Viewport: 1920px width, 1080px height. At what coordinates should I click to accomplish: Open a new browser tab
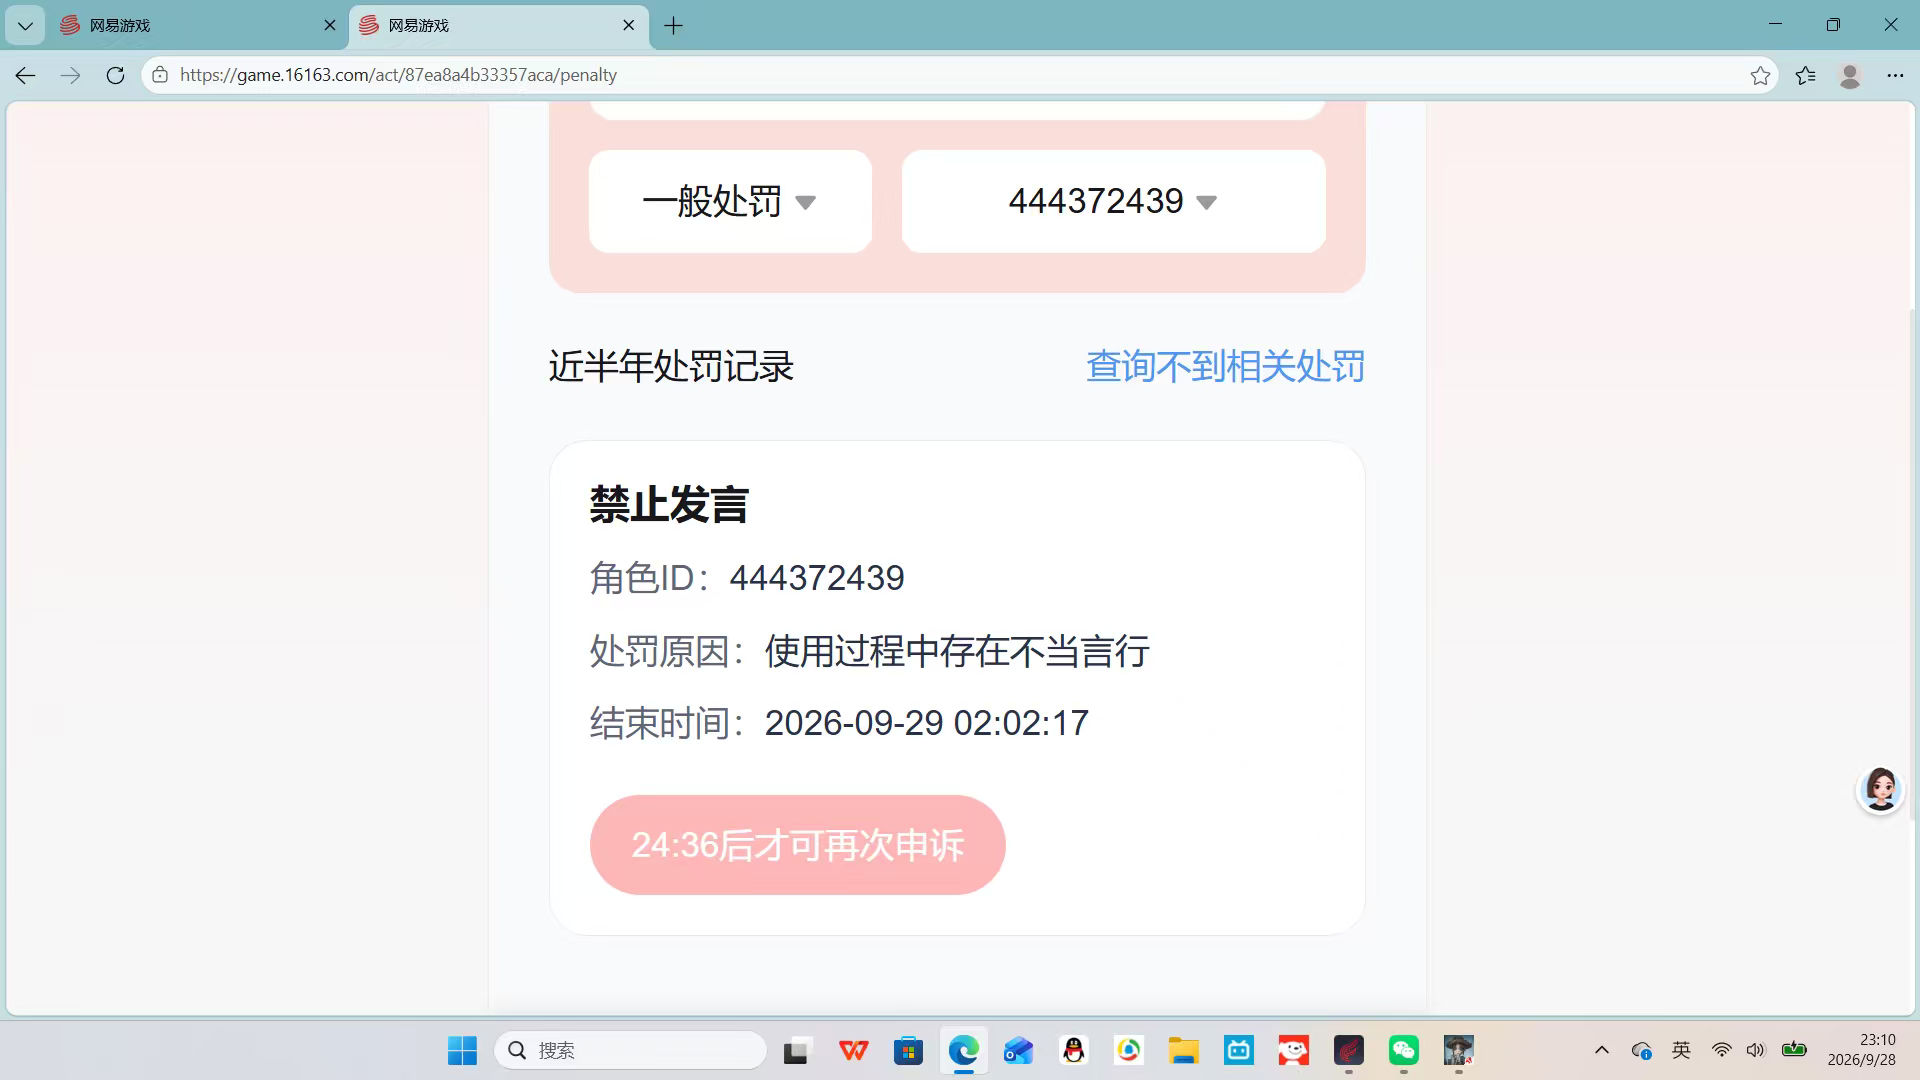point(674,26)
